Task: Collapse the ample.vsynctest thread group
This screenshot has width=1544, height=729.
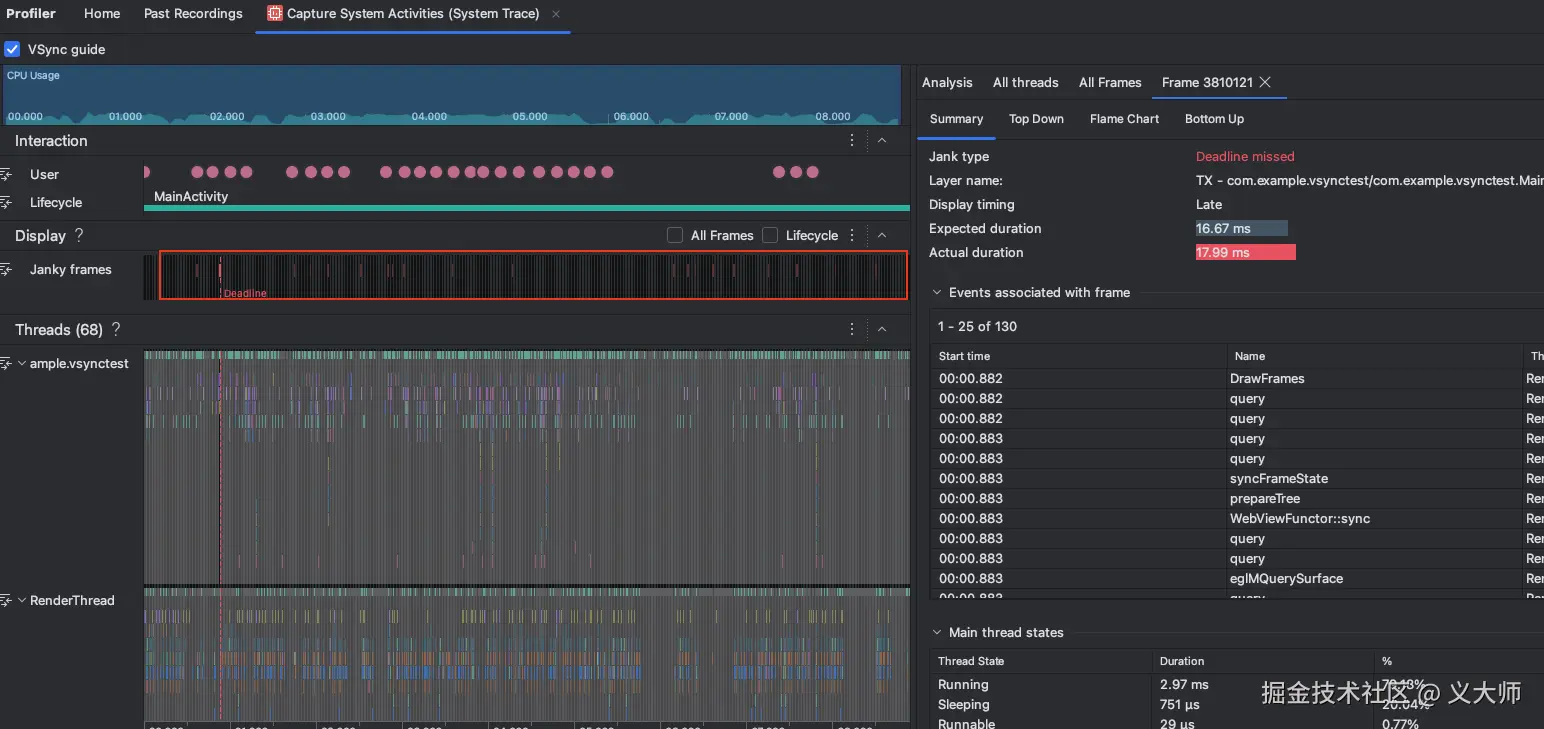Action: [x=21, y=364]
